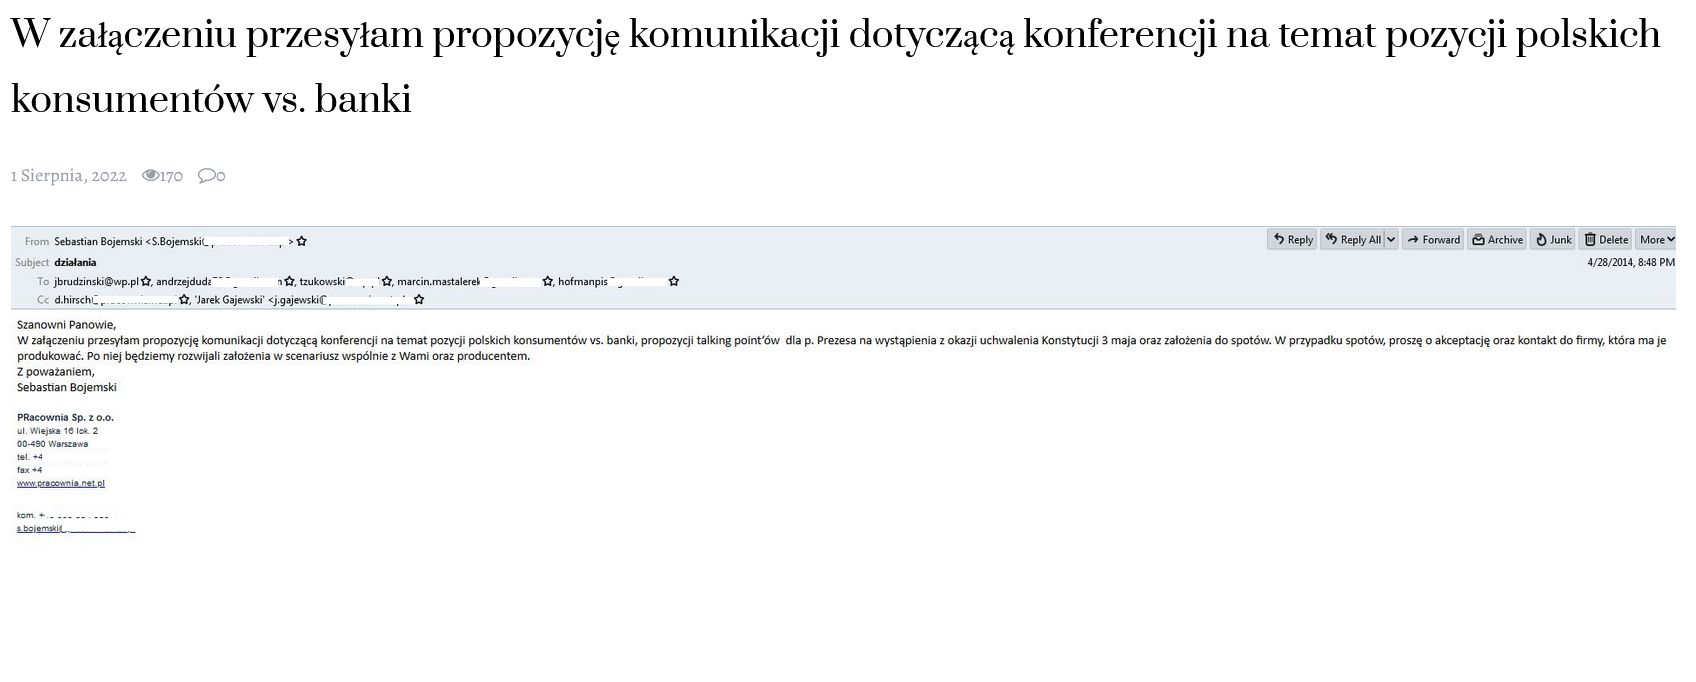The width and height of the screenshot is (1696, 682).
Task: Click star next to d.hirsch Cc recipient
Action: point(184,299)
